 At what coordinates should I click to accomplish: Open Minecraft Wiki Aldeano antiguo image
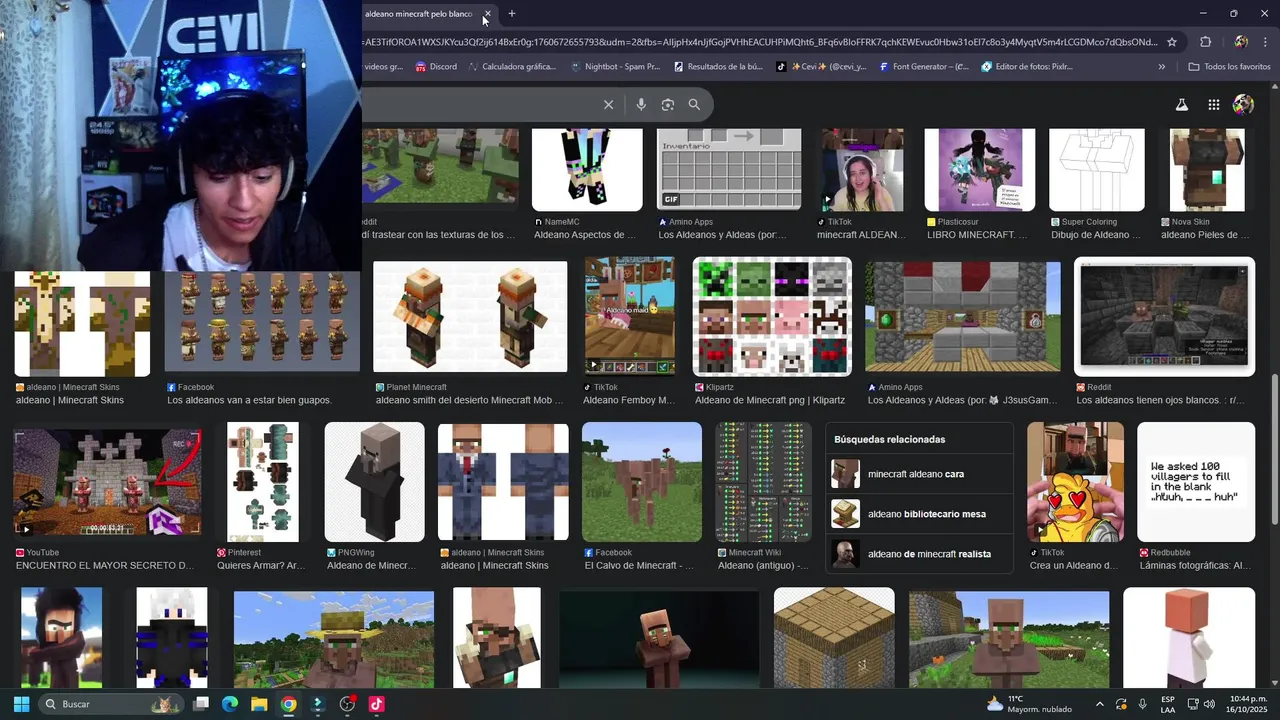(763, 482)
